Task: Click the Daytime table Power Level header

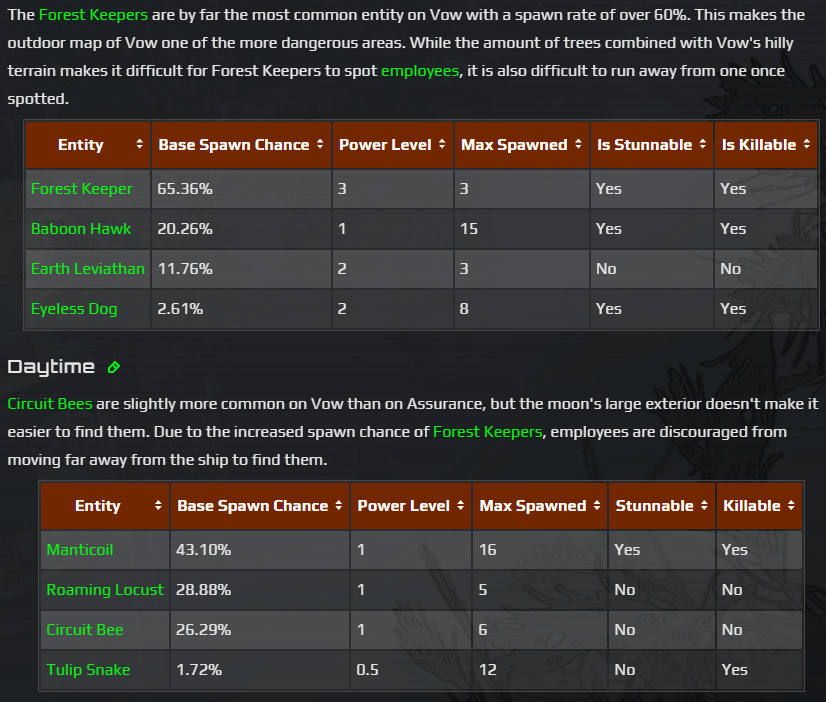Action: [403, 506]
